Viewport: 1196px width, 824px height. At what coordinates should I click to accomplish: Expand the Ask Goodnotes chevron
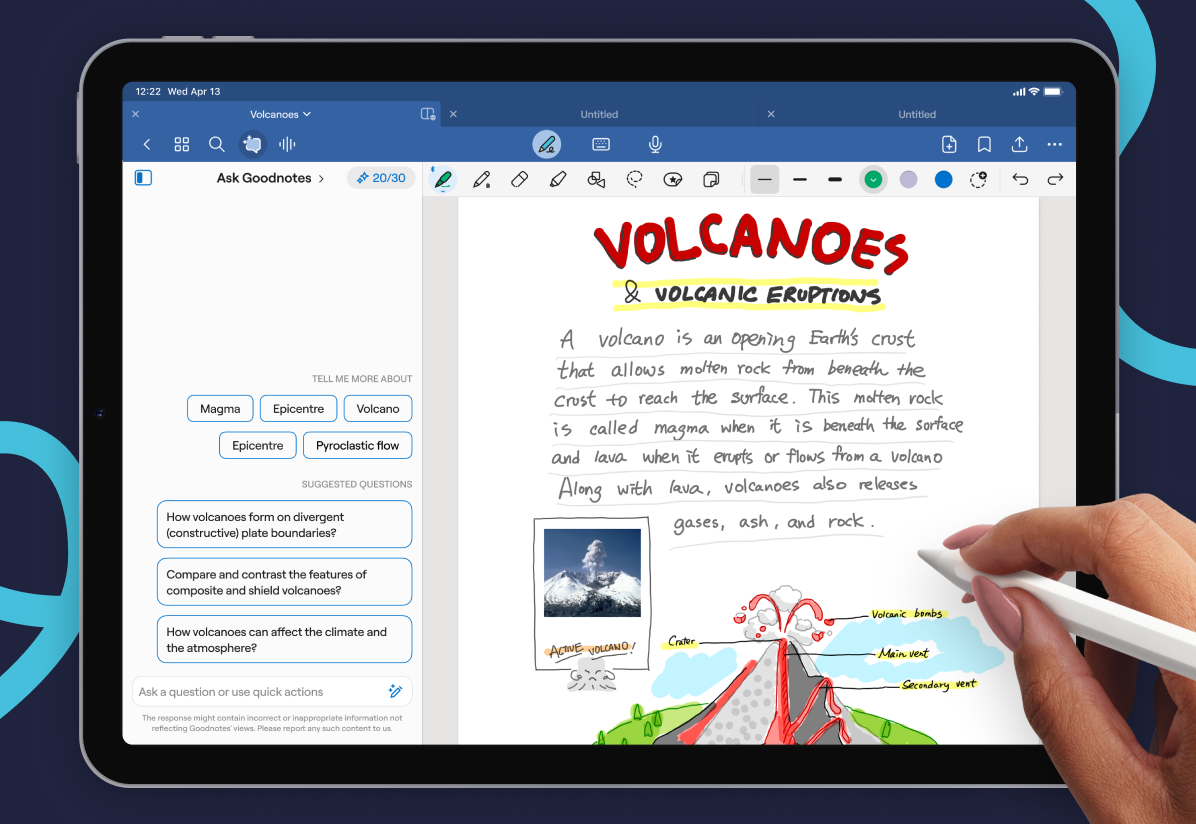321,178
